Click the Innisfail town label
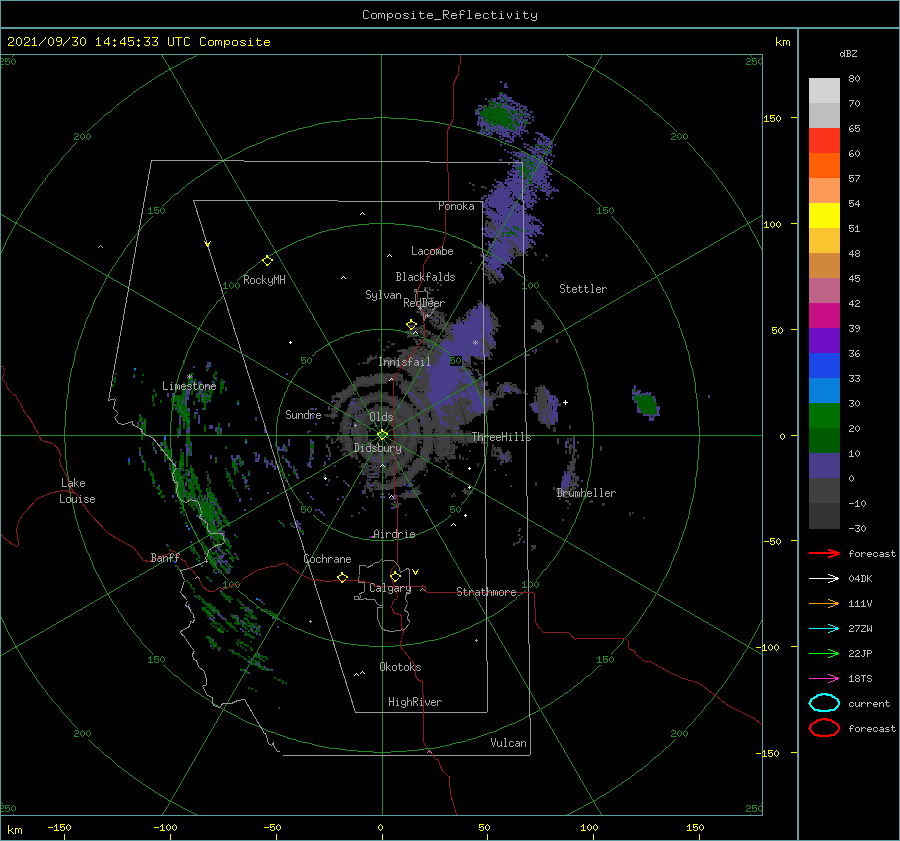Image resolution: width=900 pixels, height=841 pixels. click(404, 362)
